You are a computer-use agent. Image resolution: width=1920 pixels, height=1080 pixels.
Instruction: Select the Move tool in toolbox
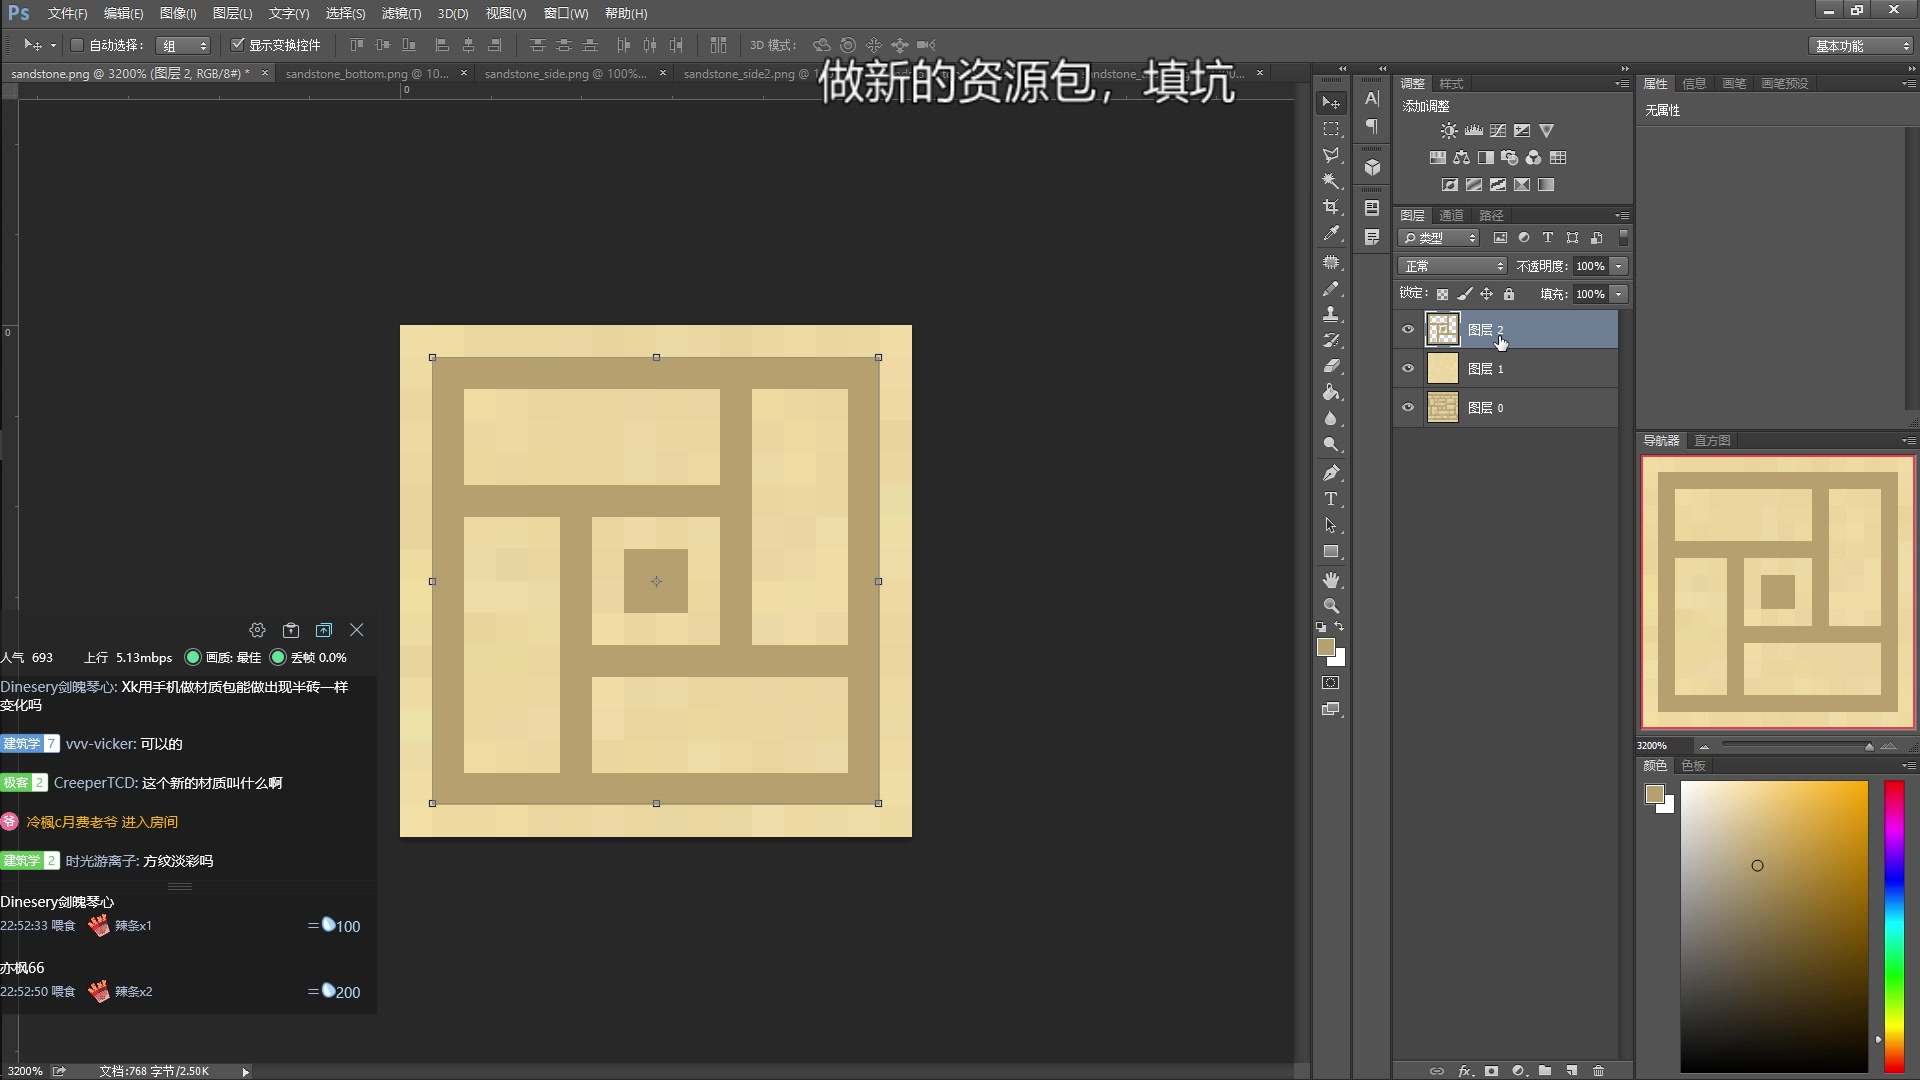point(1331,103)
